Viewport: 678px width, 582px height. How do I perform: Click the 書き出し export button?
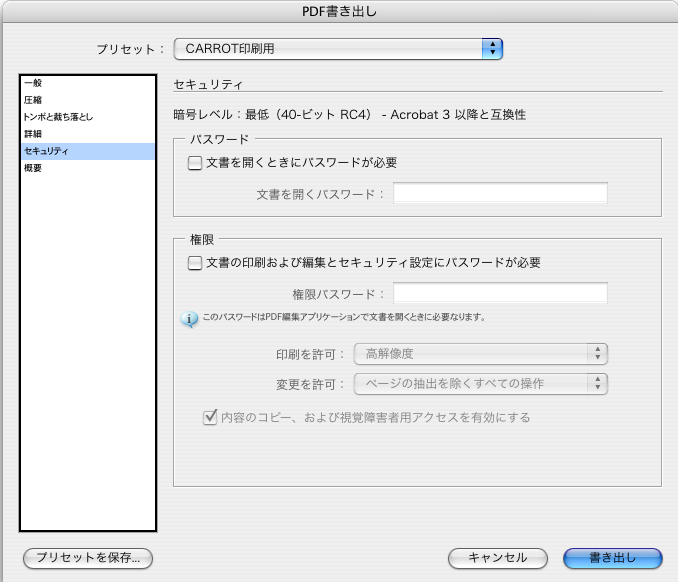613,558
